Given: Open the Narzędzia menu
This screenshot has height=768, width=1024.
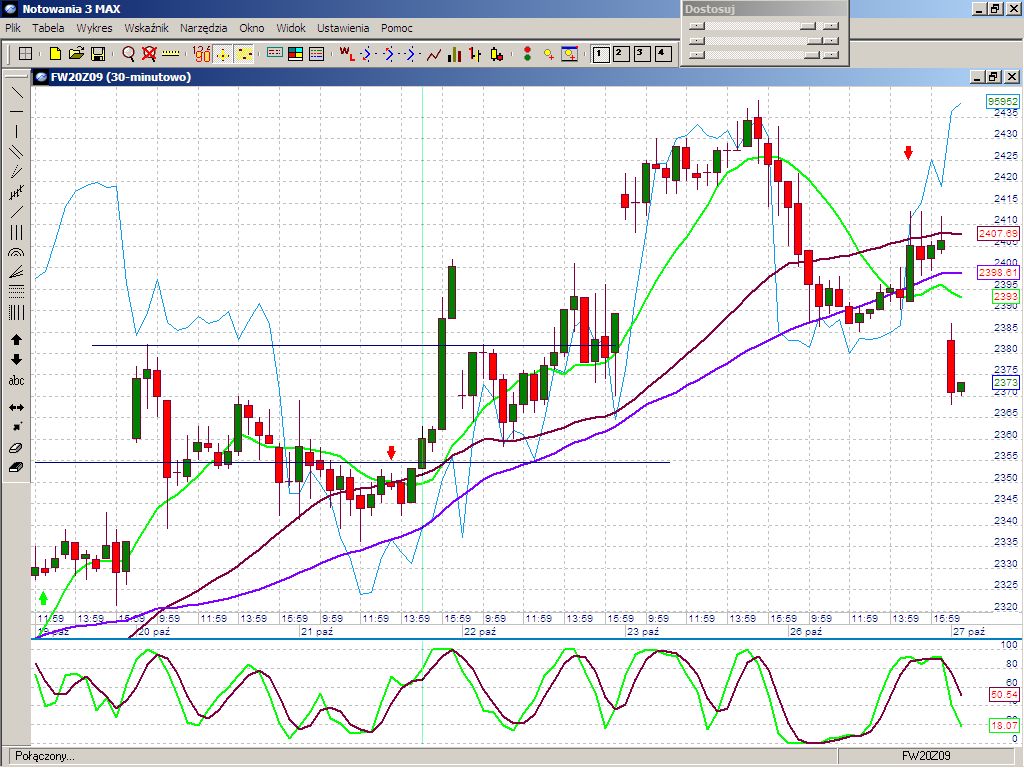Looking at the screenshot, I should 203,28.
